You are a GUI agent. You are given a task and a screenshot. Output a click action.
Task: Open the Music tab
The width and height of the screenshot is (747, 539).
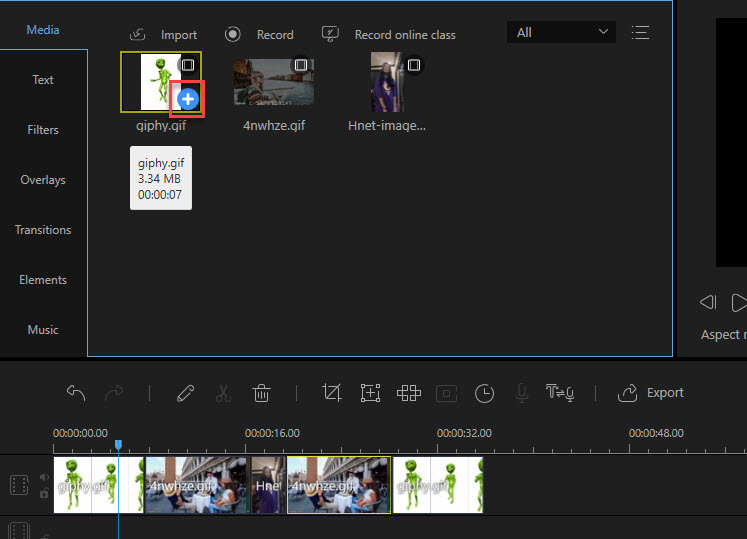coord(43,330)
